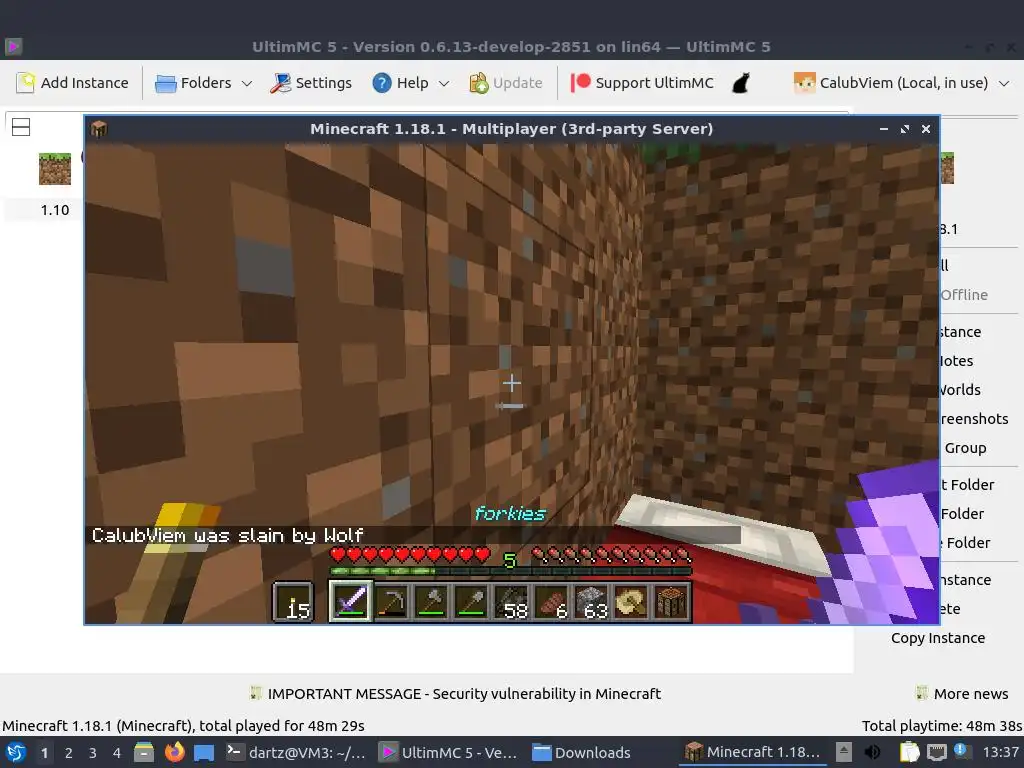Click More news button
The height and width of the screenshot is (768, 1024).
click(x=962, y=694)
